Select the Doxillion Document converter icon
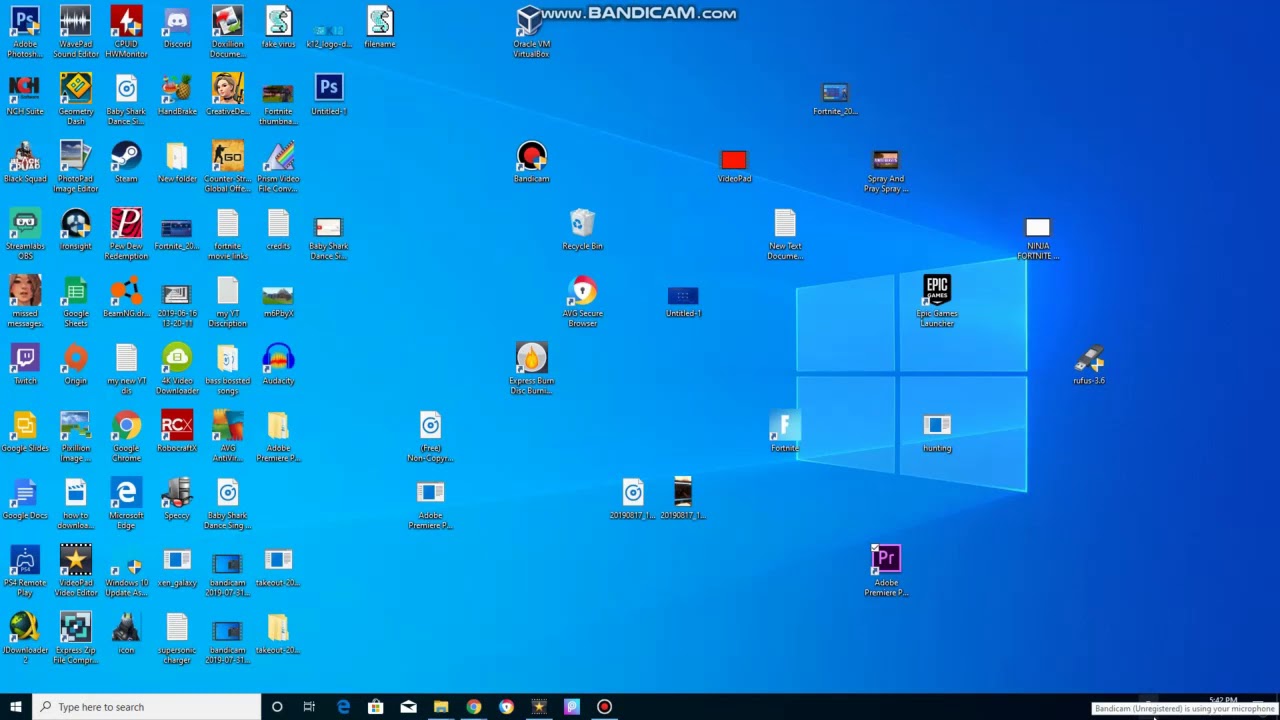Image resolution: width=1280 pixels, height=720 pixels. (227, 31)
